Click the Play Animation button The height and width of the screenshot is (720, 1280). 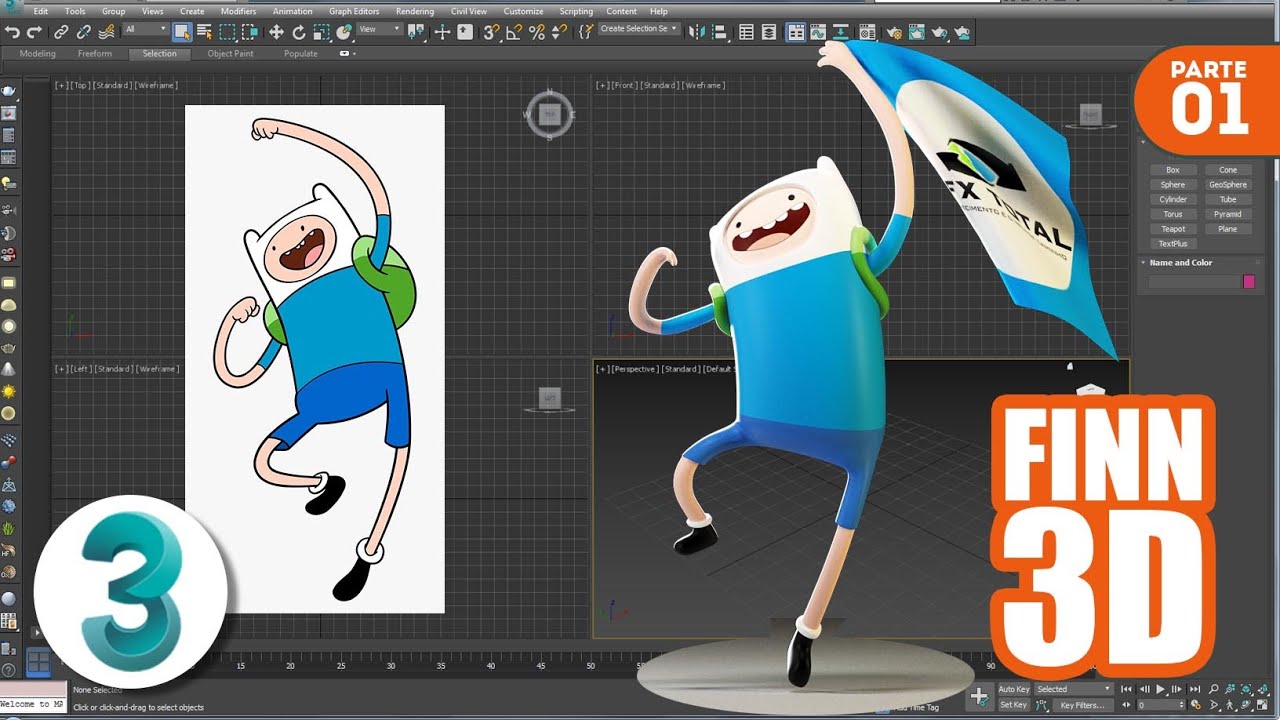click(1161, 689)
